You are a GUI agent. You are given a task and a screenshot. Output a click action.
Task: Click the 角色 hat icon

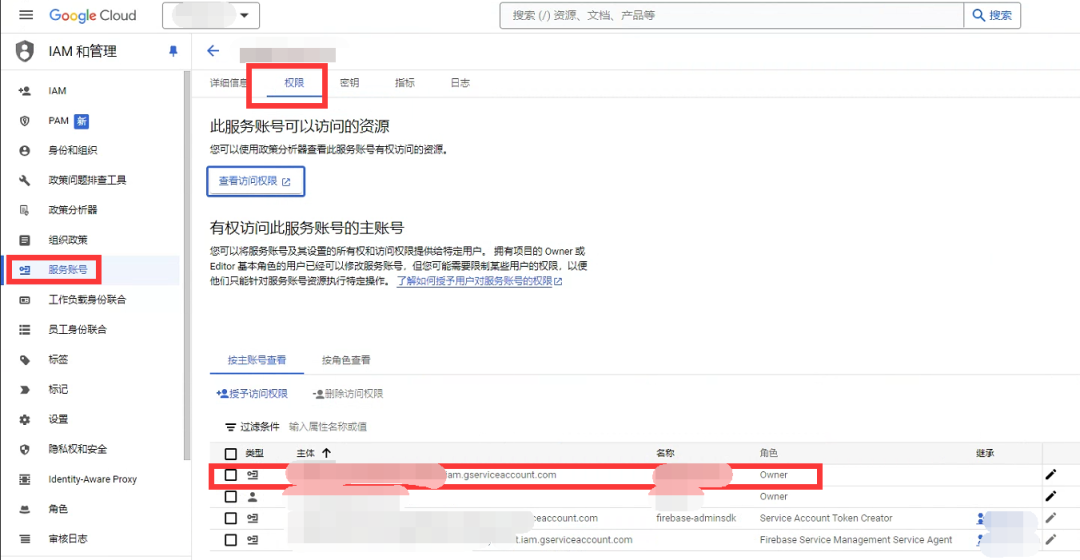25,510
